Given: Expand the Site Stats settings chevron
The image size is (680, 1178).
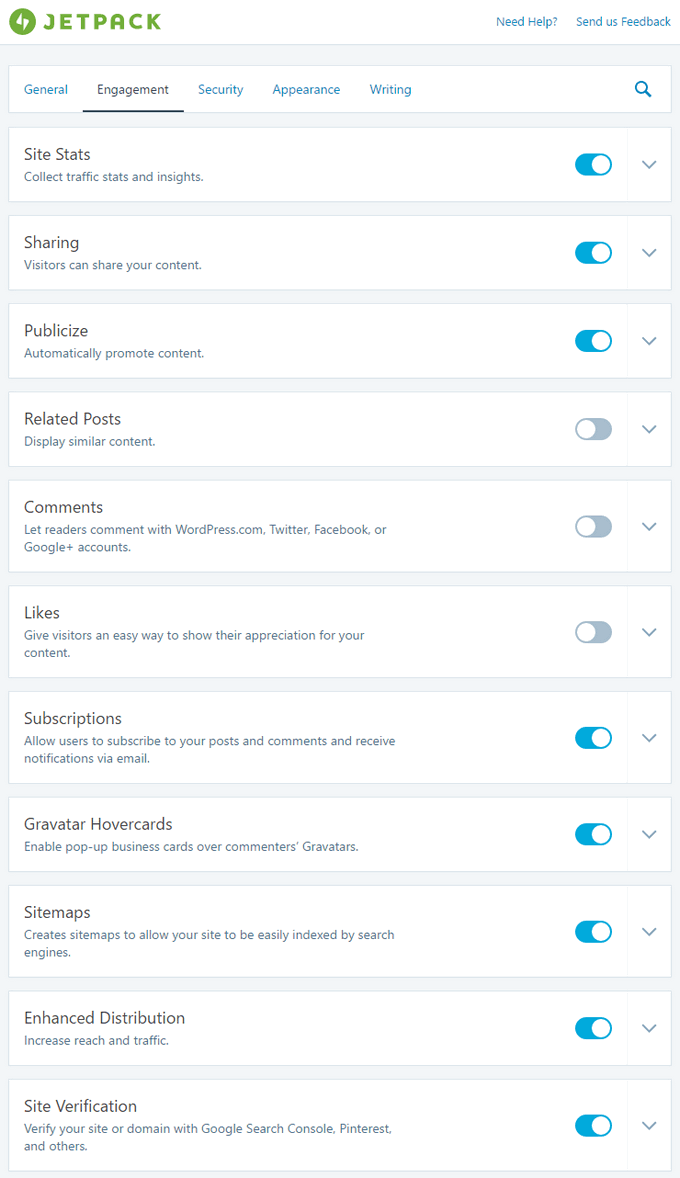Looking at the screenshot, I should (649, 165).
